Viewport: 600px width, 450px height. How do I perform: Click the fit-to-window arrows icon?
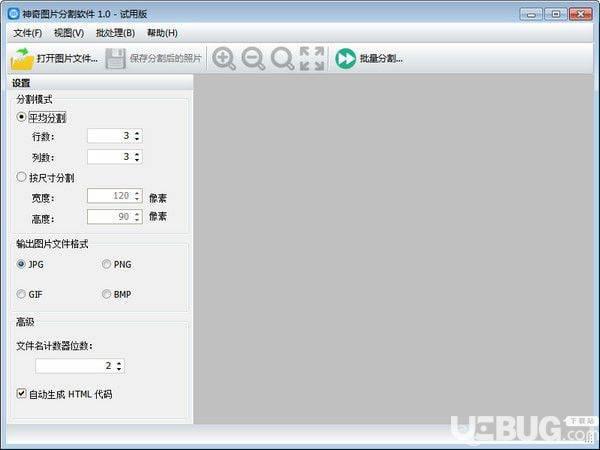pos(312,59)
